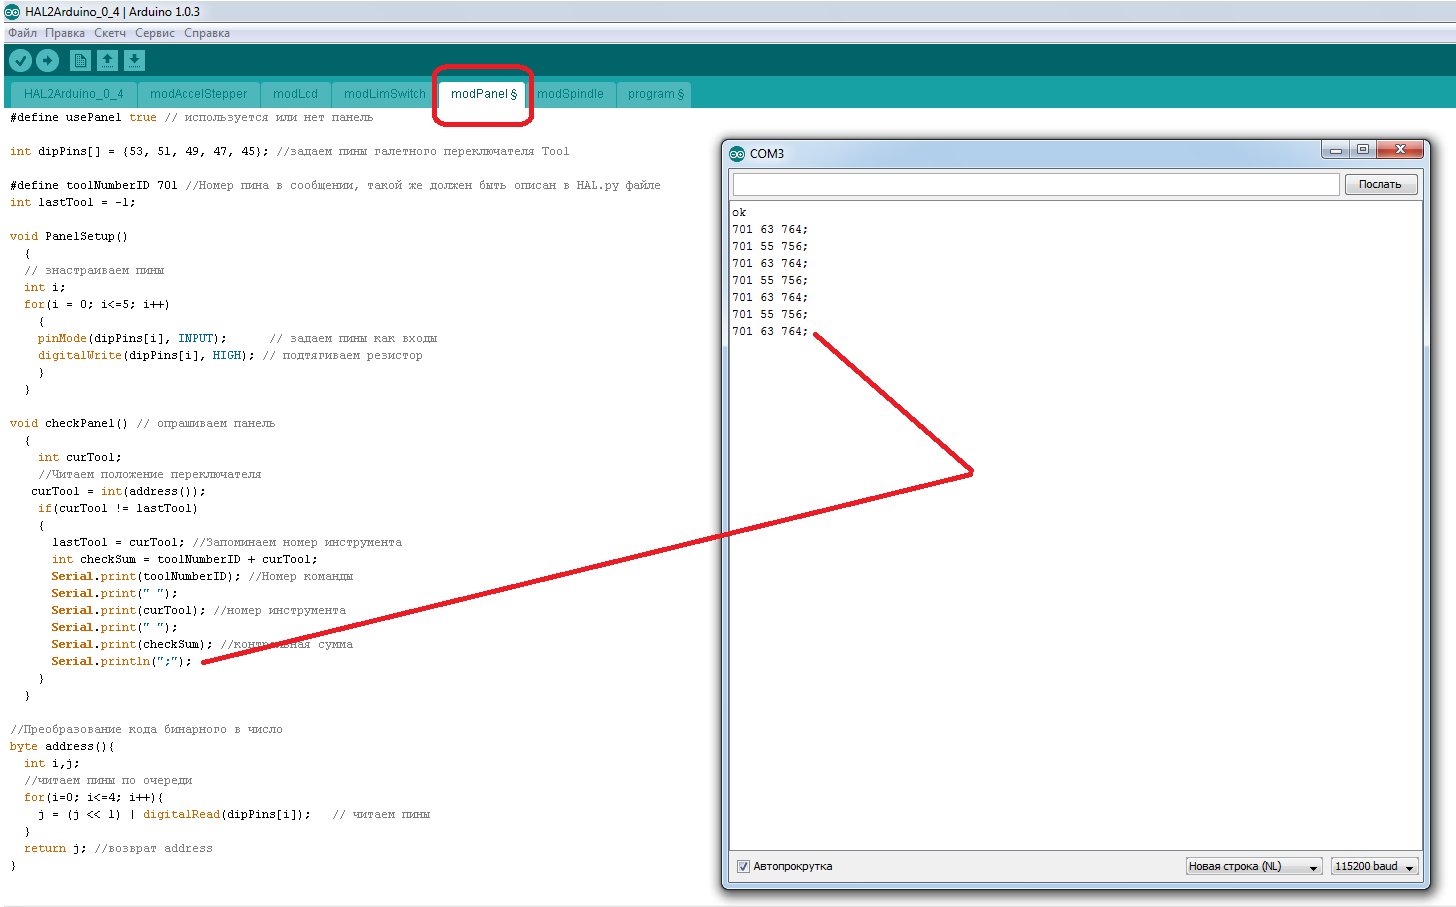Viewport: 1456px width, 907px height.
Task: Open the Сервис menu
Action: pos(155,33)
